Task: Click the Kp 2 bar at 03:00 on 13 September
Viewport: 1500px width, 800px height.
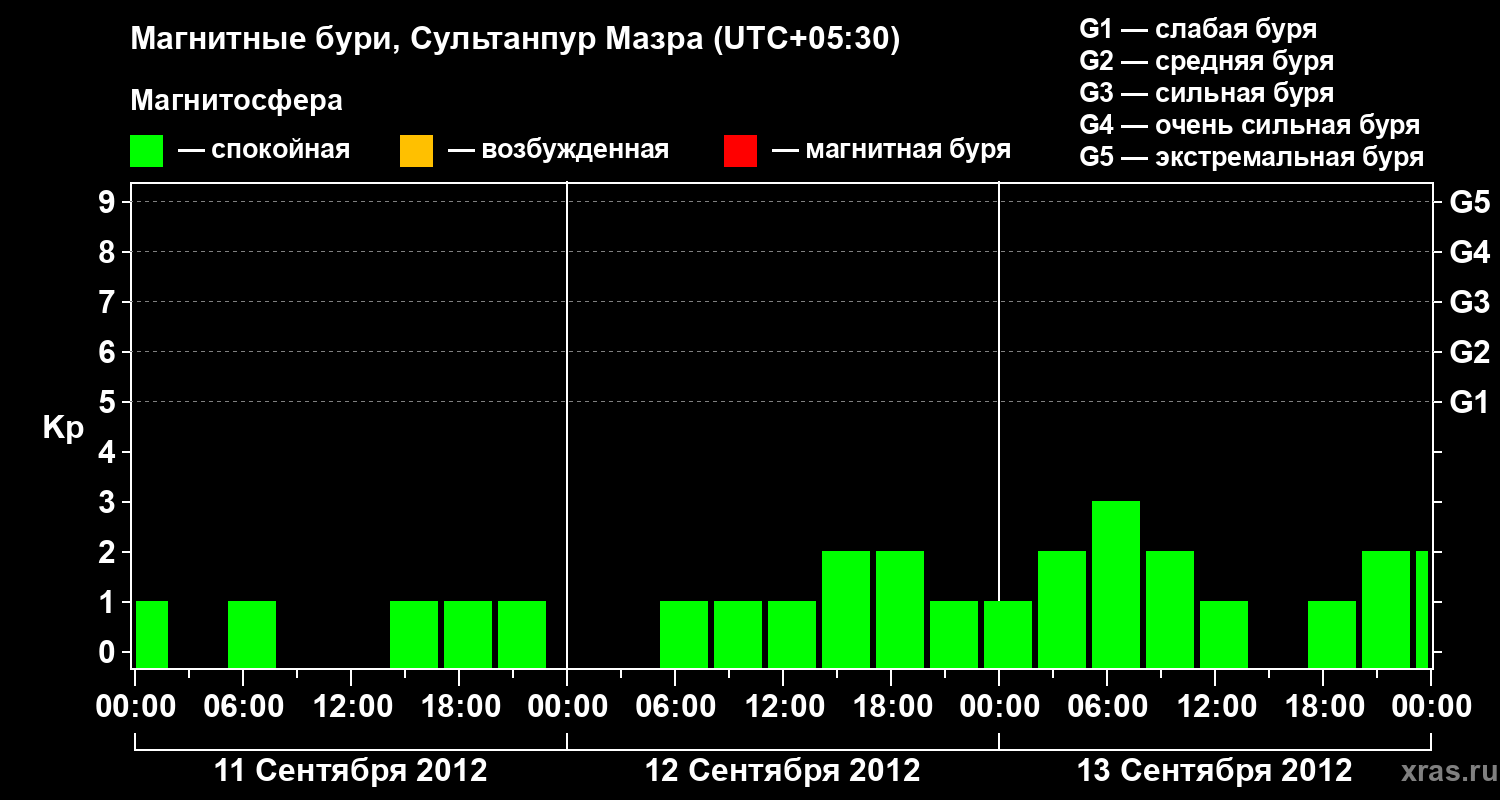Action: pos(1062,609)
